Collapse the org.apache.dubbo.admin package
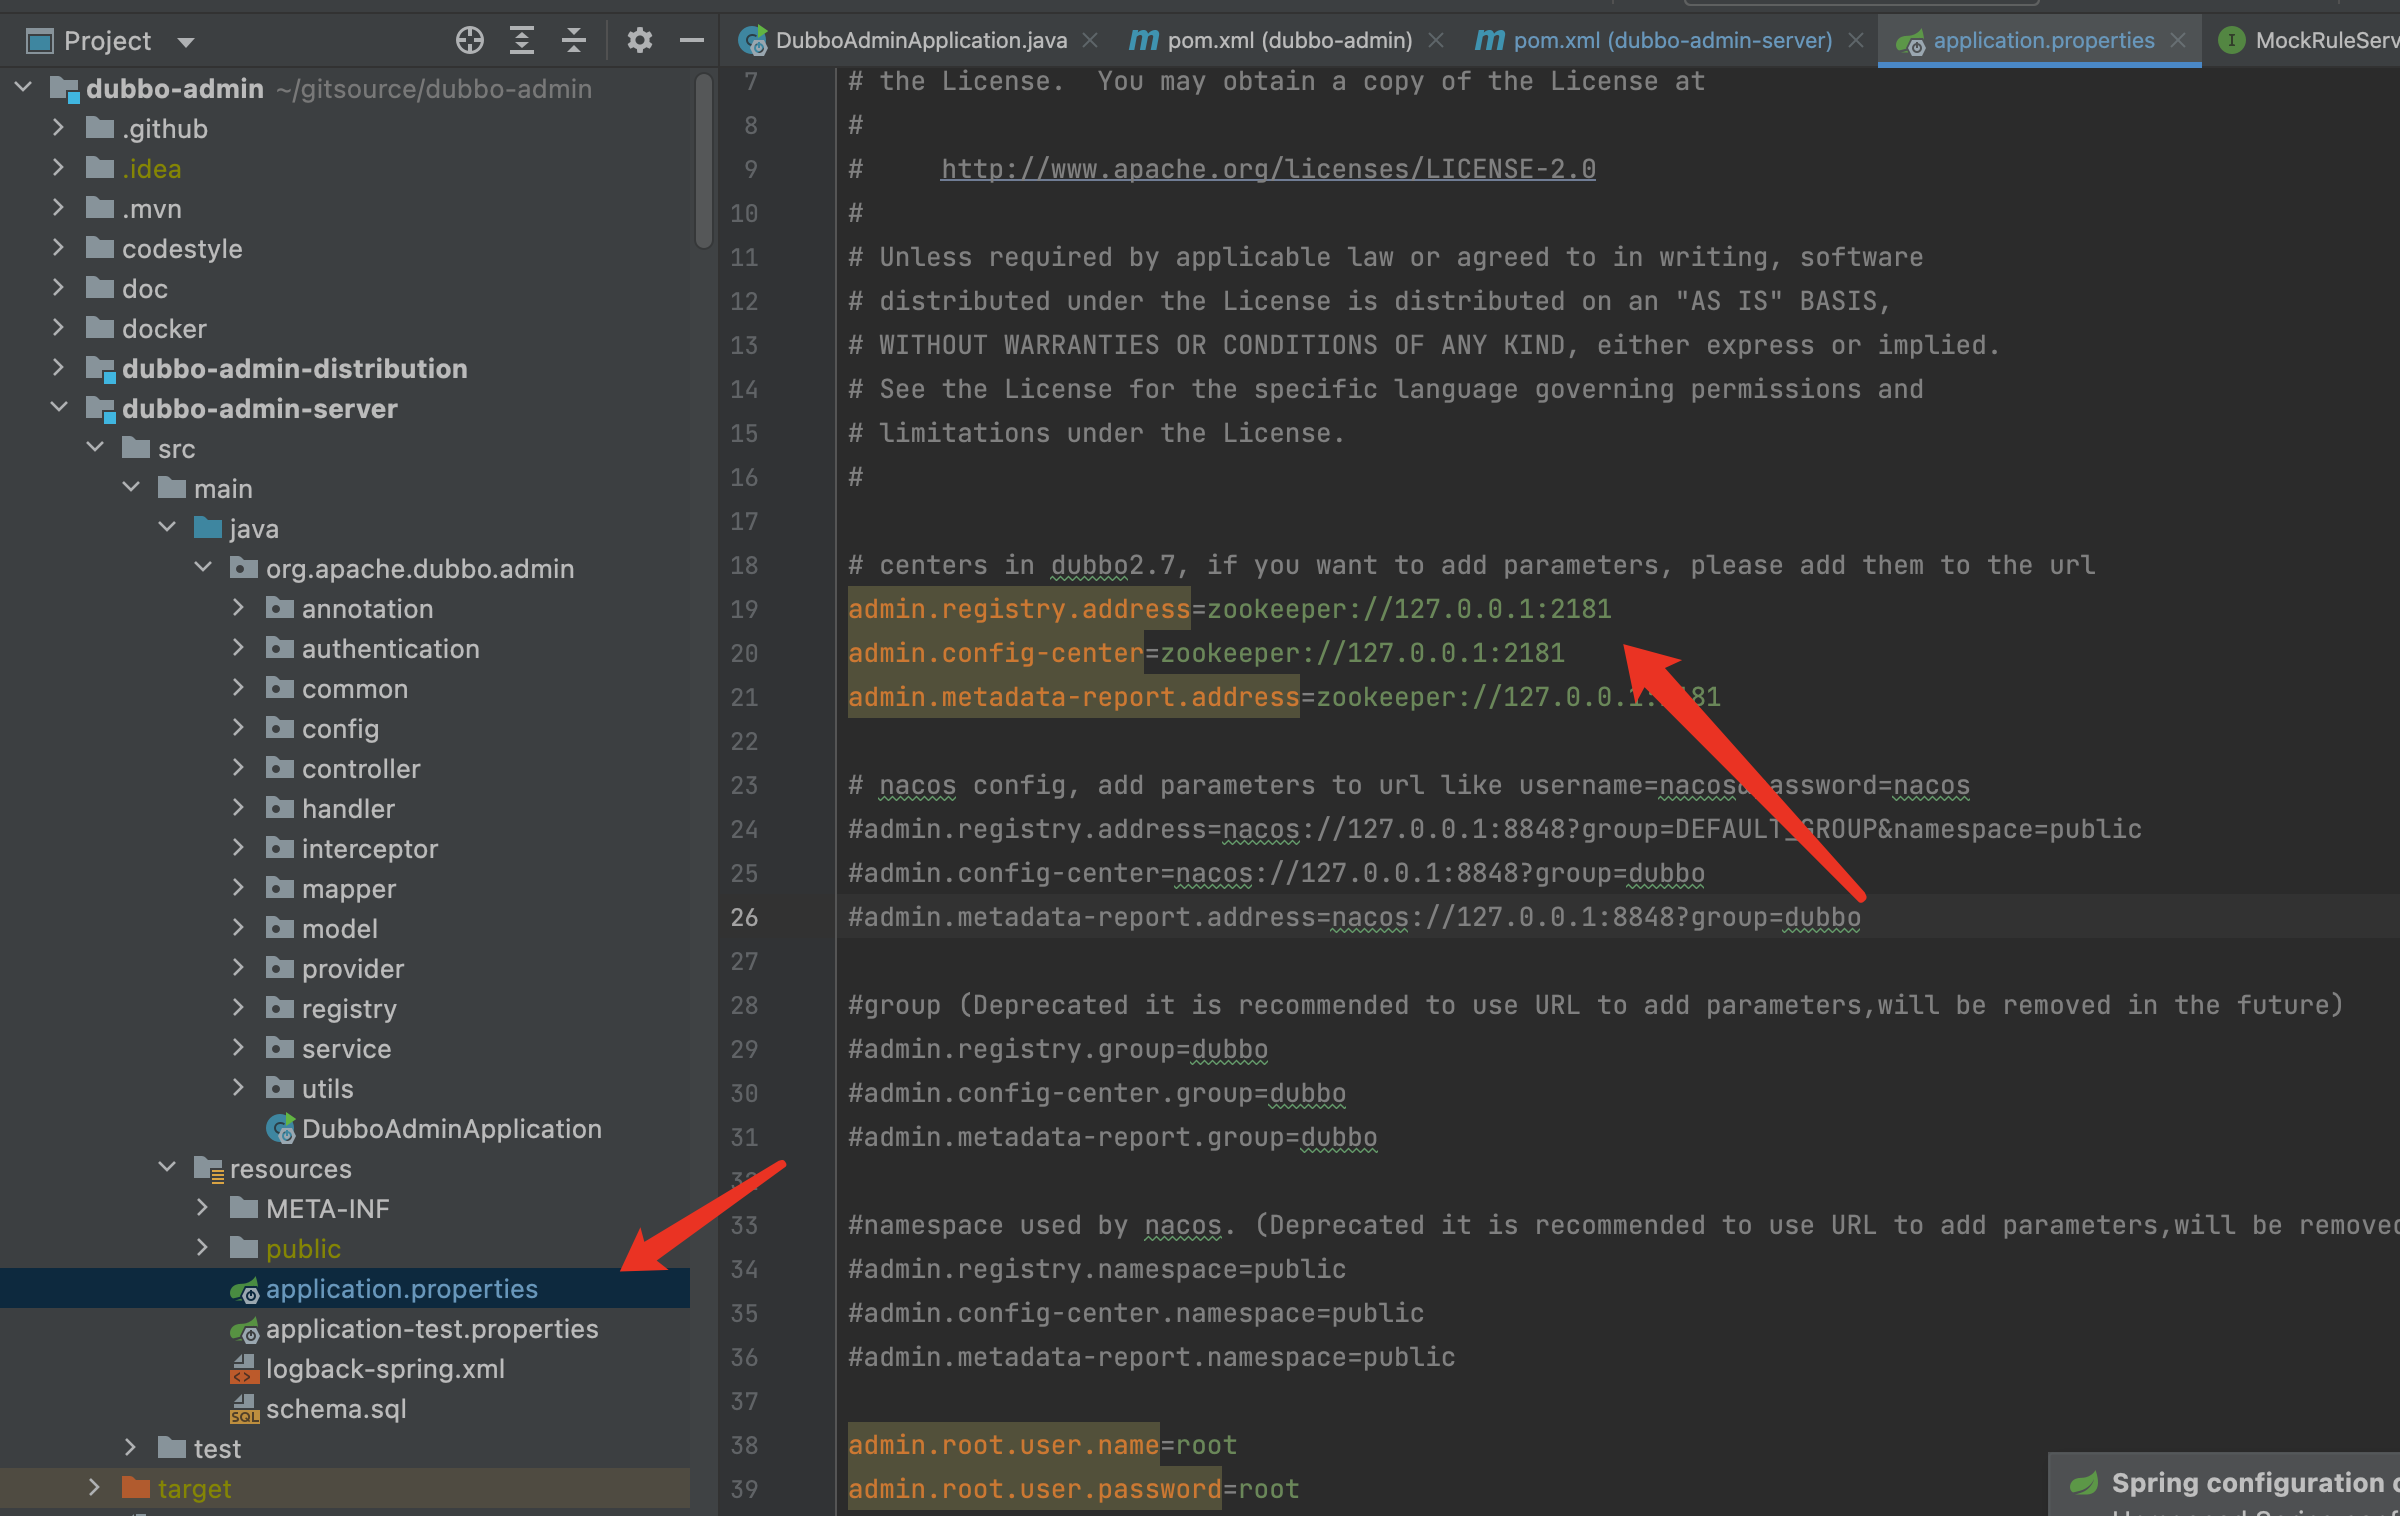This screenshot has height=1516, width=2400. pyautogui.click(x=203, y=568)
